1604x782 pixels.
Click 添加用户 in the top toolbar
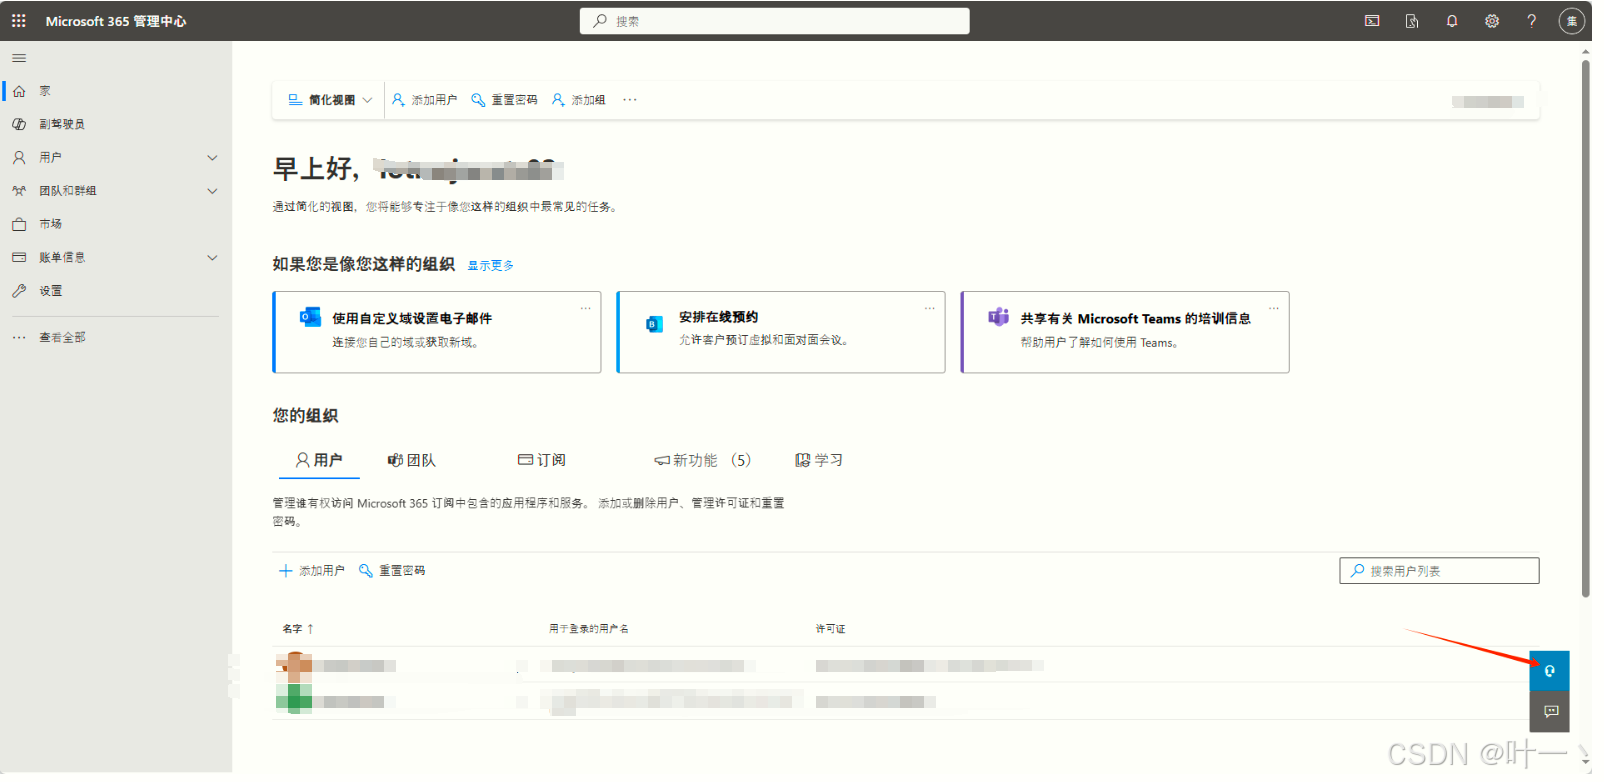point(424,100)
